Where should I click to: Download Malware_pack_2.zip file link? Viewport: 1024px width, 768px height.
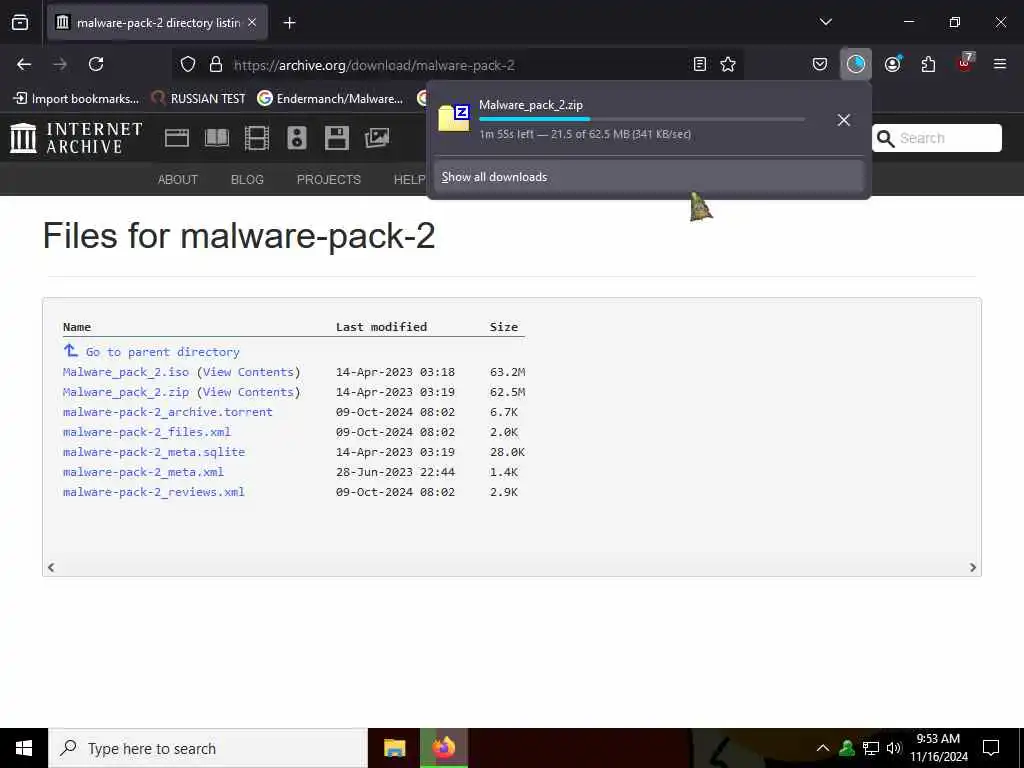tap(126, 392)
